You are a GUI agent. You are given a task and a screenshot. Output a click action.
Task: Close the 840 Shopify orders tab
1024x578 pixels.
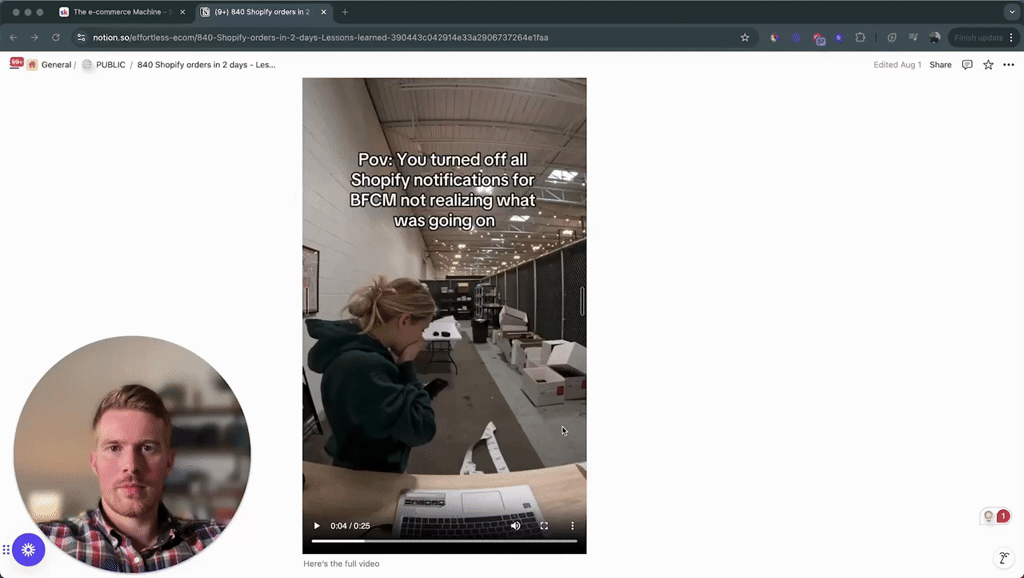coord(323,12)
